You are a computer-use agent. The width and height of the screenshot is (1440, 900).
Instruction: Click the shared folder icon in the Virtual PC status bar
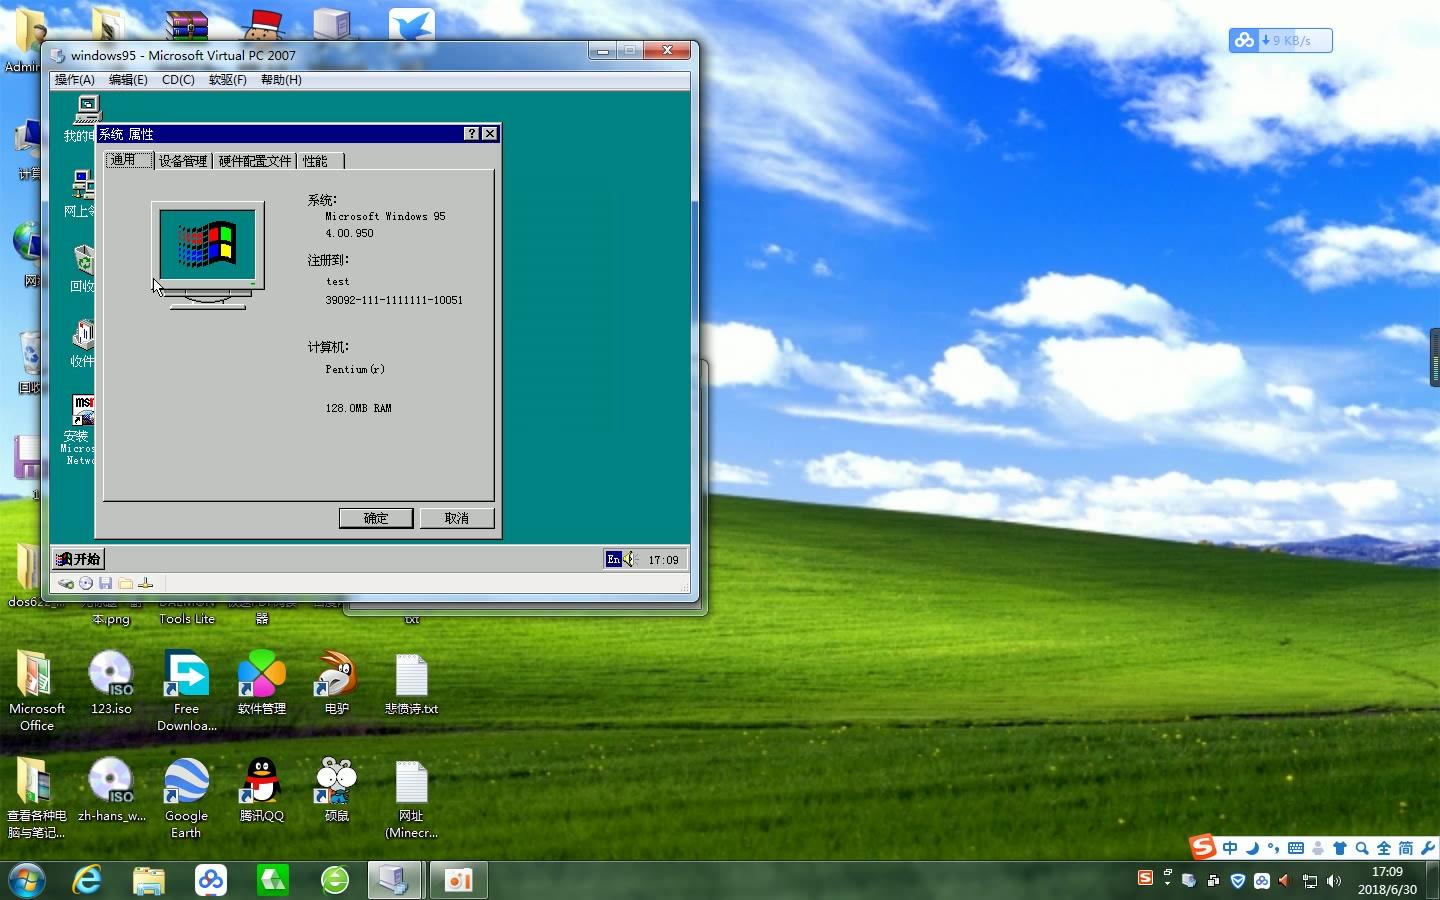coord(125,583)
